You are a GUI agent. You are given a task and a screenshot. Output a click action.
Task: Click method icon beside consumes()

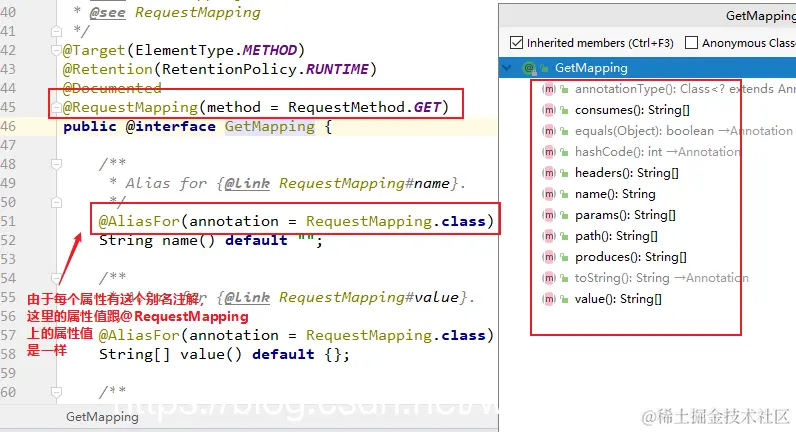(548, 110)
